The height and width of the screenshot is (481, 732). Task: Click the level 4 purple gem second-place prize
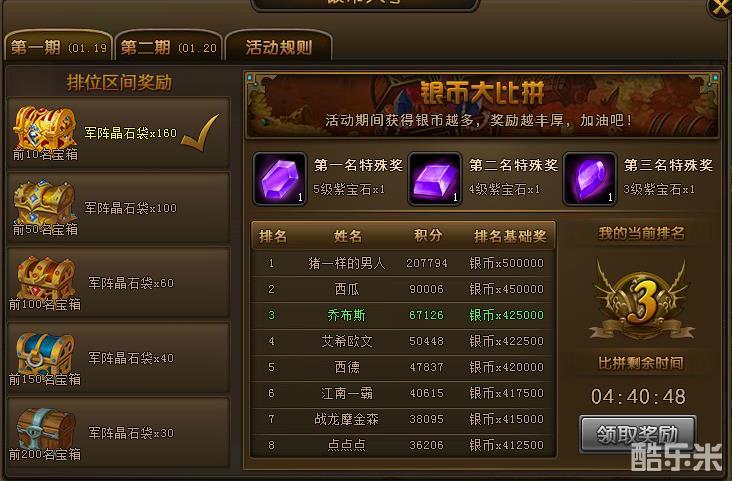435,179
